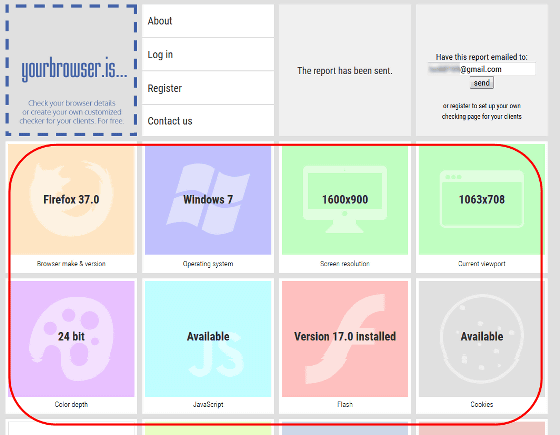Click the send button for the report
This screenshot has height=435, width=560.
(x=481, y=83)
